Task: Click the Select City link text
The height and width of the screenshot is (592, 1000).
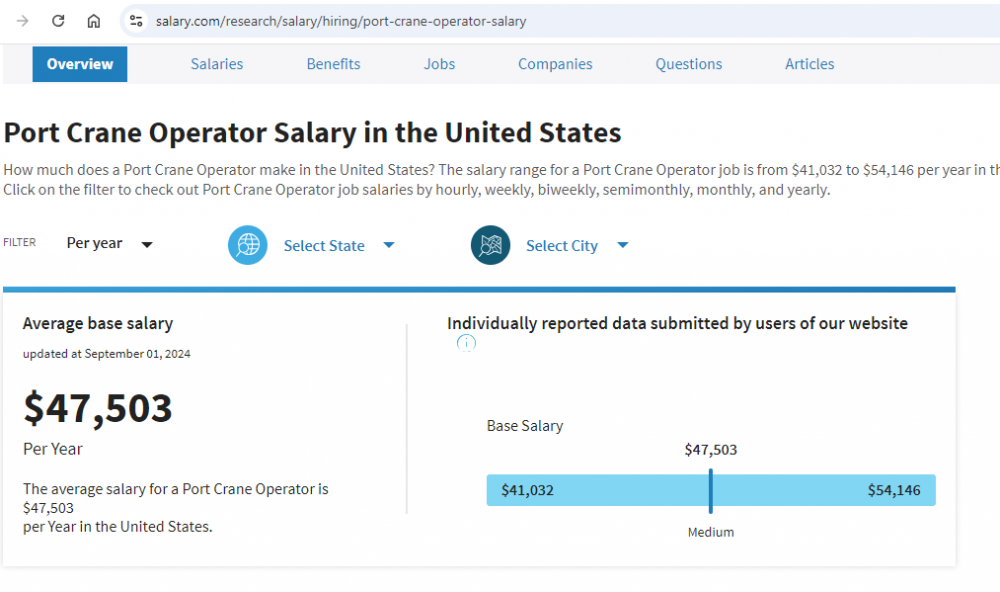Action: point(561,246)
